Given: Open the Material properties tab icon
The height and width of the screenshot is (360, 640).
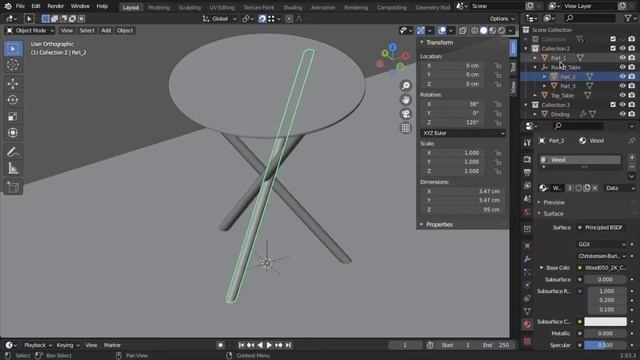Looking at the screenshot, I should pos(527,324).
